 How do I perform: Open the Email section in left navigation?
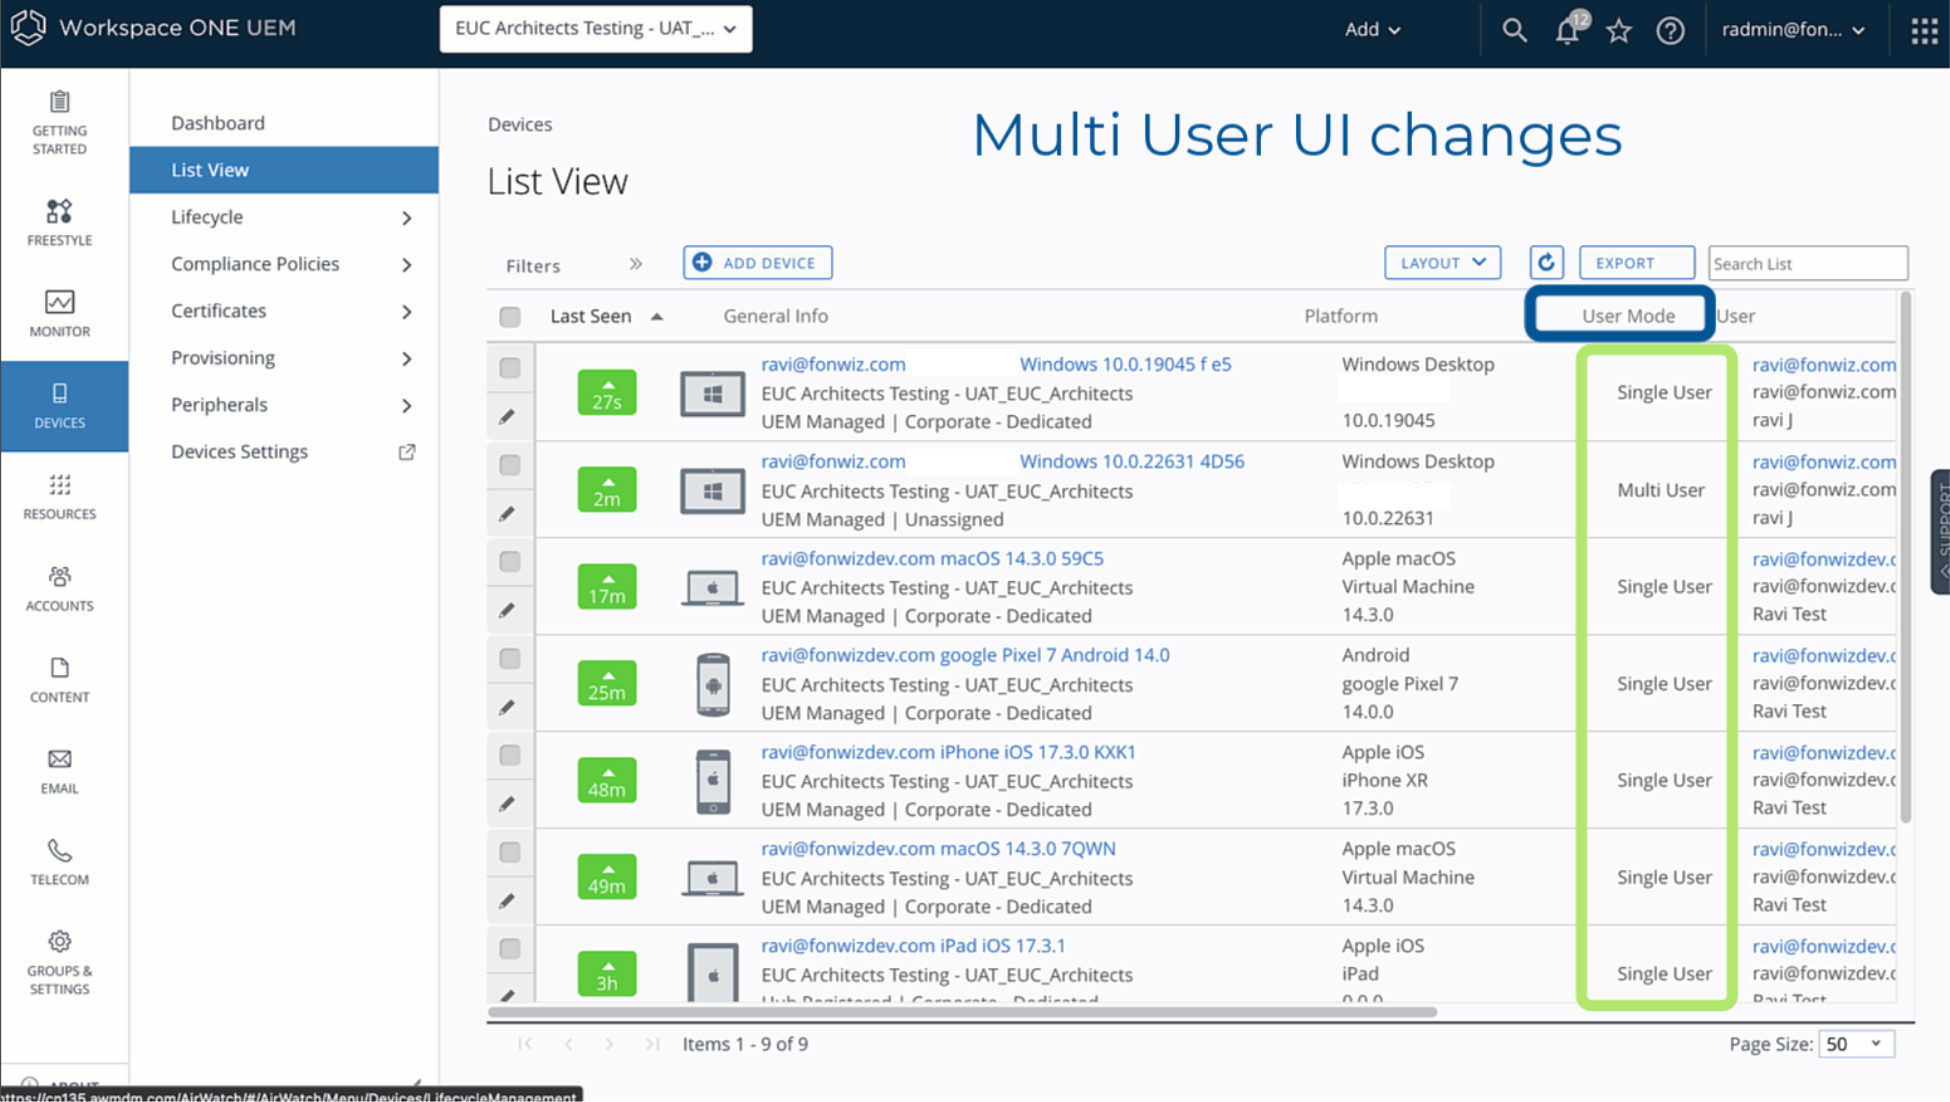(x=59, y=771)
